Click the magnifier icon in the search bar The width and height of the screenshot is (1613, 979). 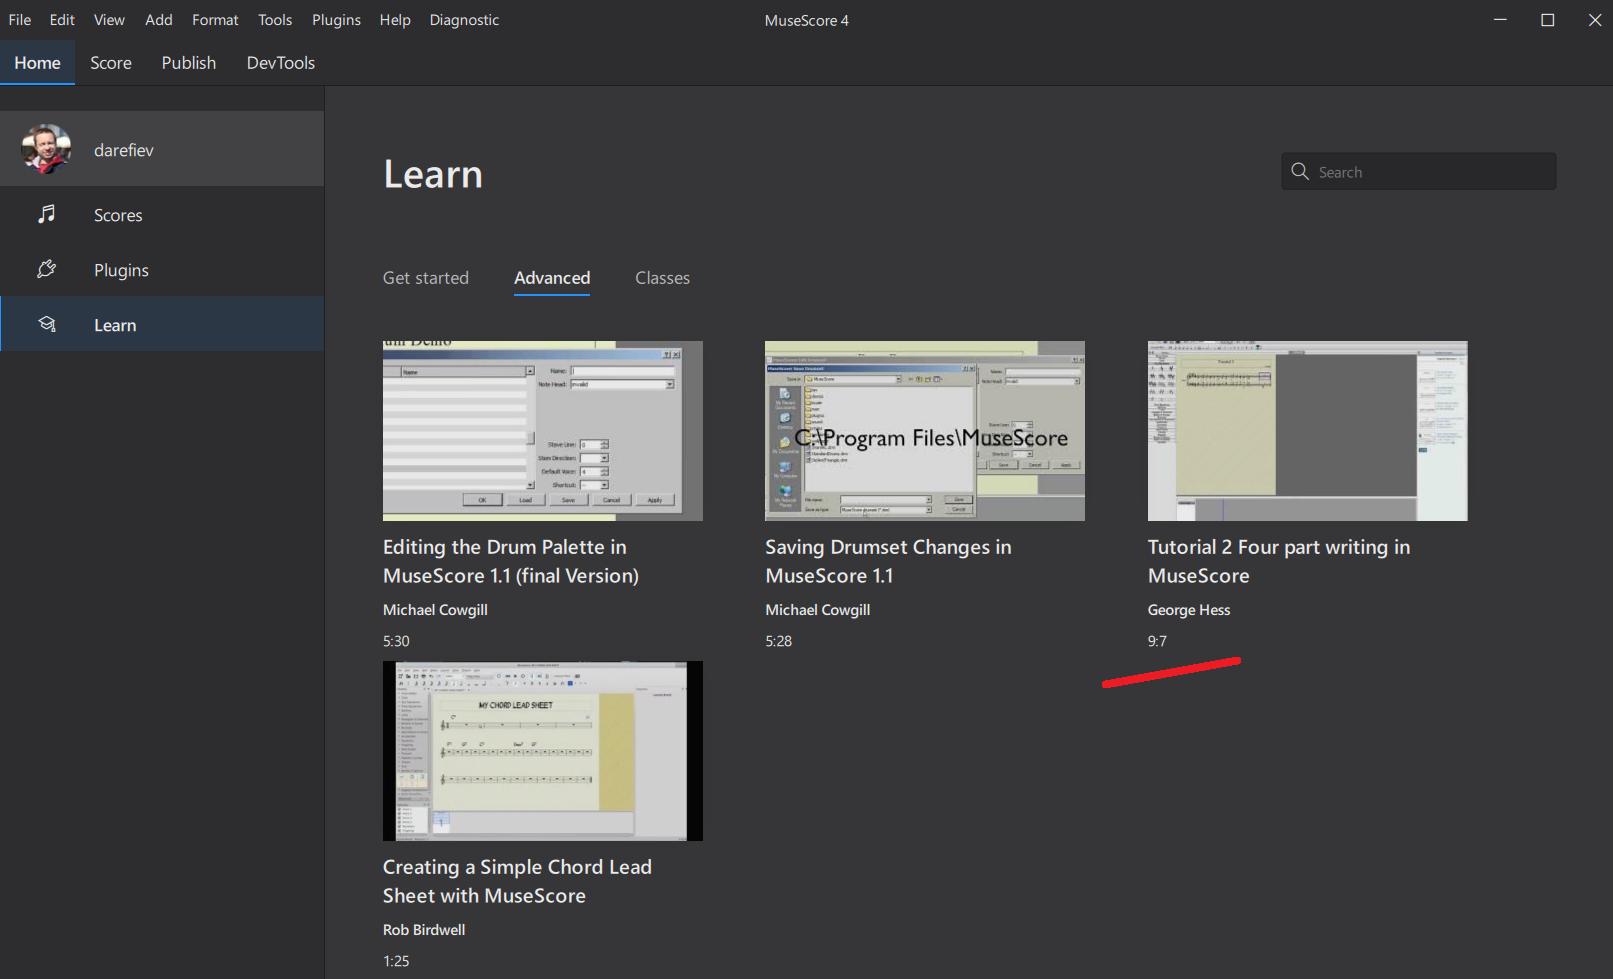click(x=1300, y=171)
